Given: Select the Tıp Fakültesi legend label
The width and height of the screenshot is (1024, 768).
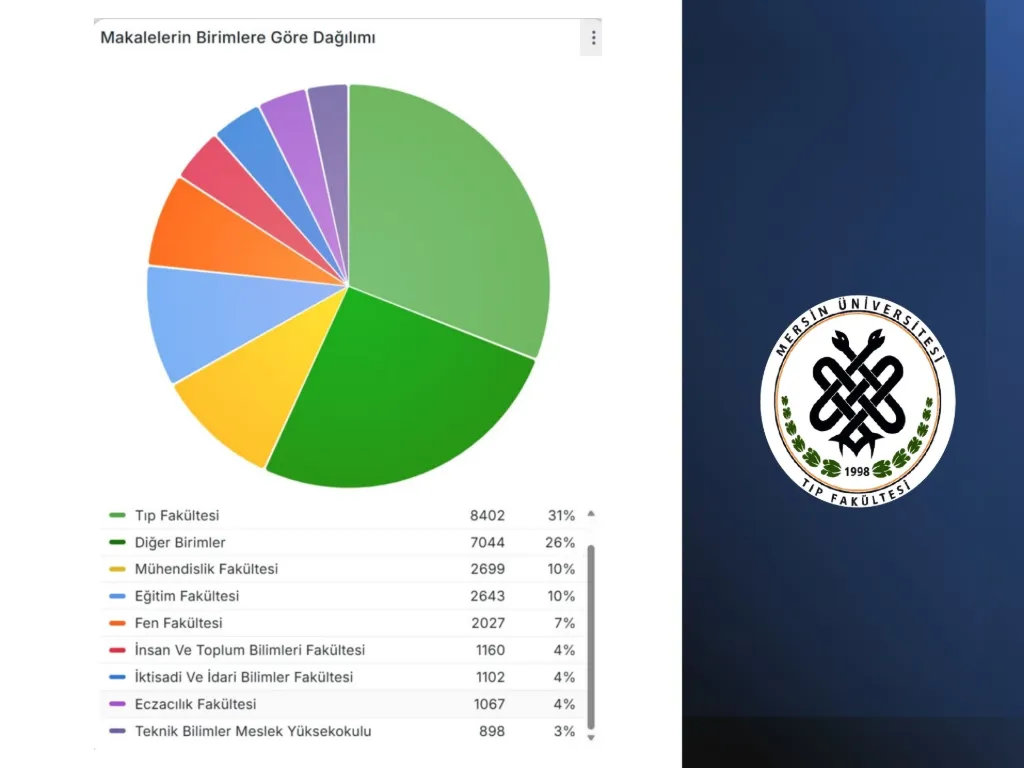Looking at the screenshot, I should [177, 515].
